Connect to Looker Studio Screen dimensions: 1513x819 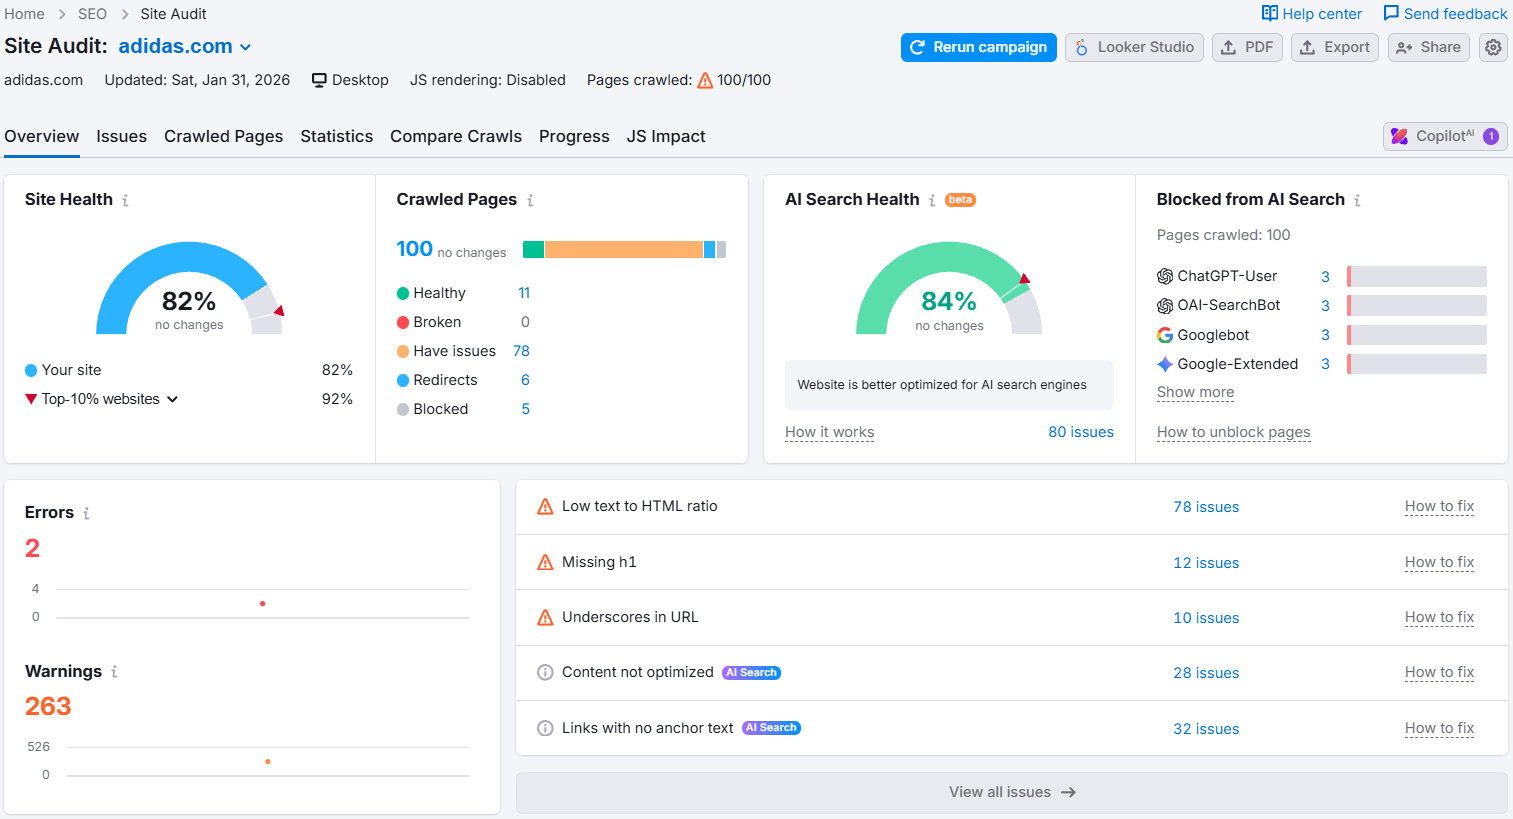1134,47
